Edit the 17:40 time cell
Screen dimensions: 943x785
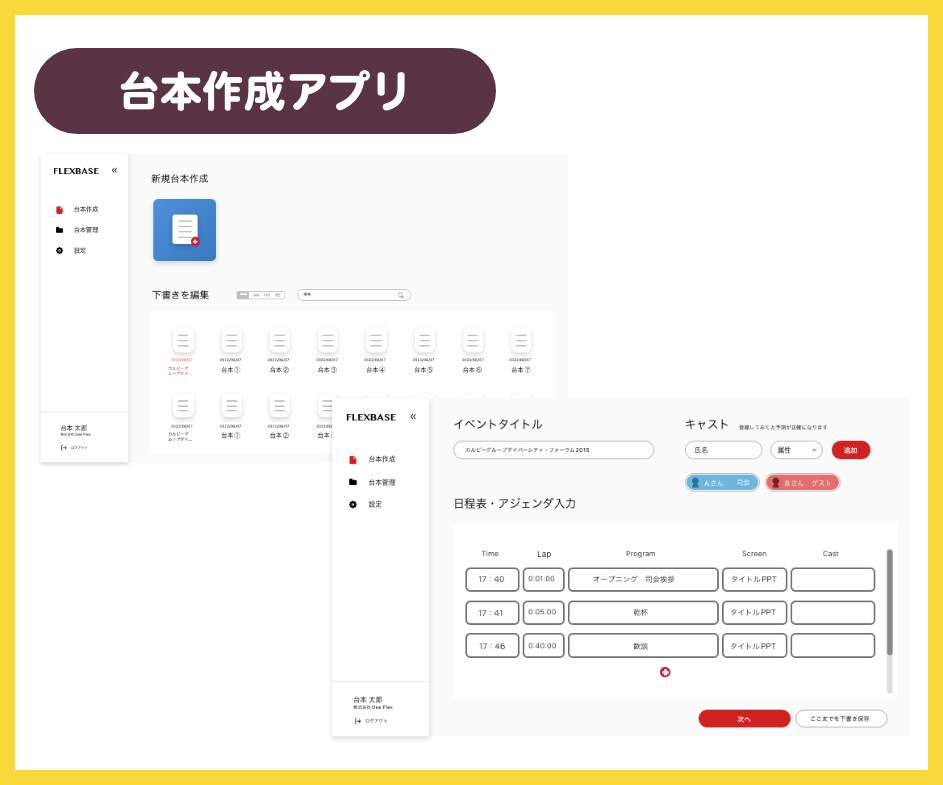coord(492,579)
